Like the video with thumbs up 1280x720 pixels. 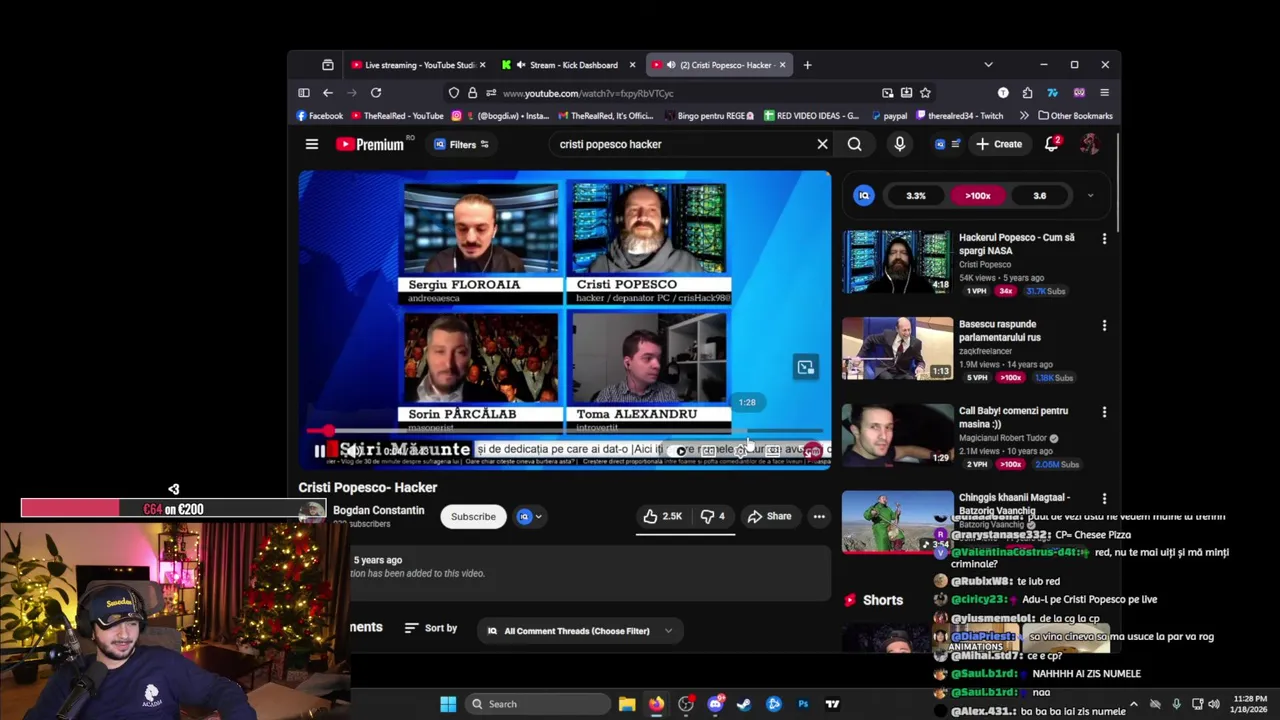coord(662,516)
